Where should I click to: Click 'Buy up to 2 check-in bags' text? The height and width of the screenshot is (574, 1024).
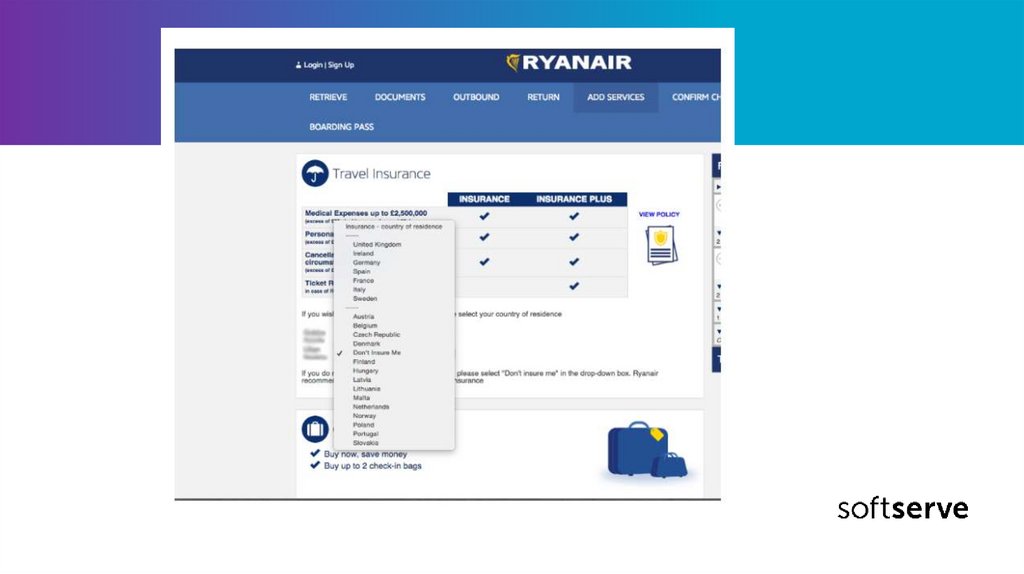(x=373, y=466)
